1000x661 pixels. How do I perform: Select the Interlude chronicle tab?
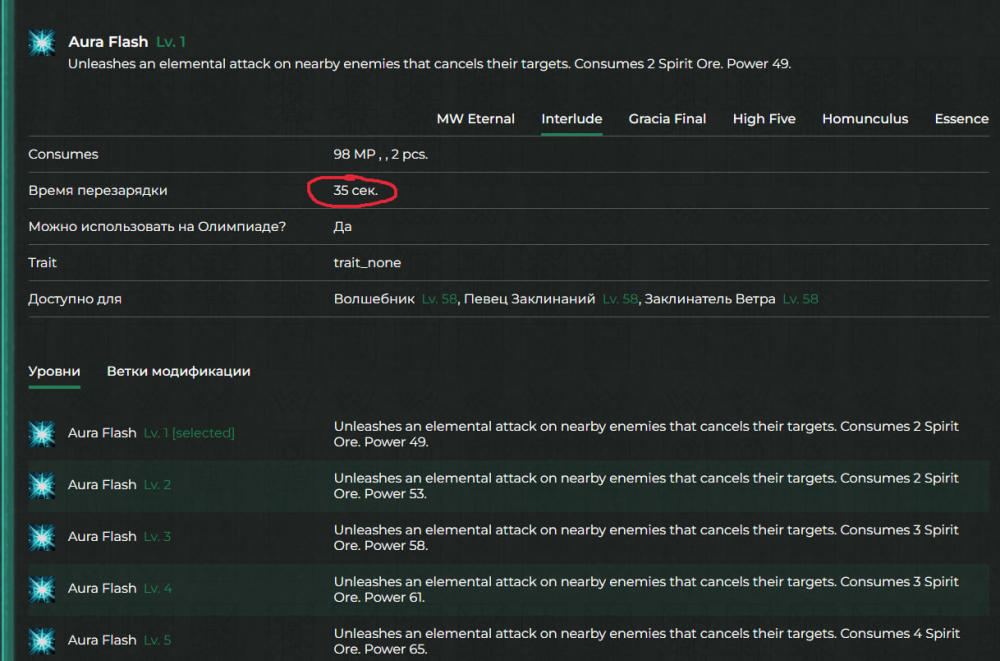571,119
